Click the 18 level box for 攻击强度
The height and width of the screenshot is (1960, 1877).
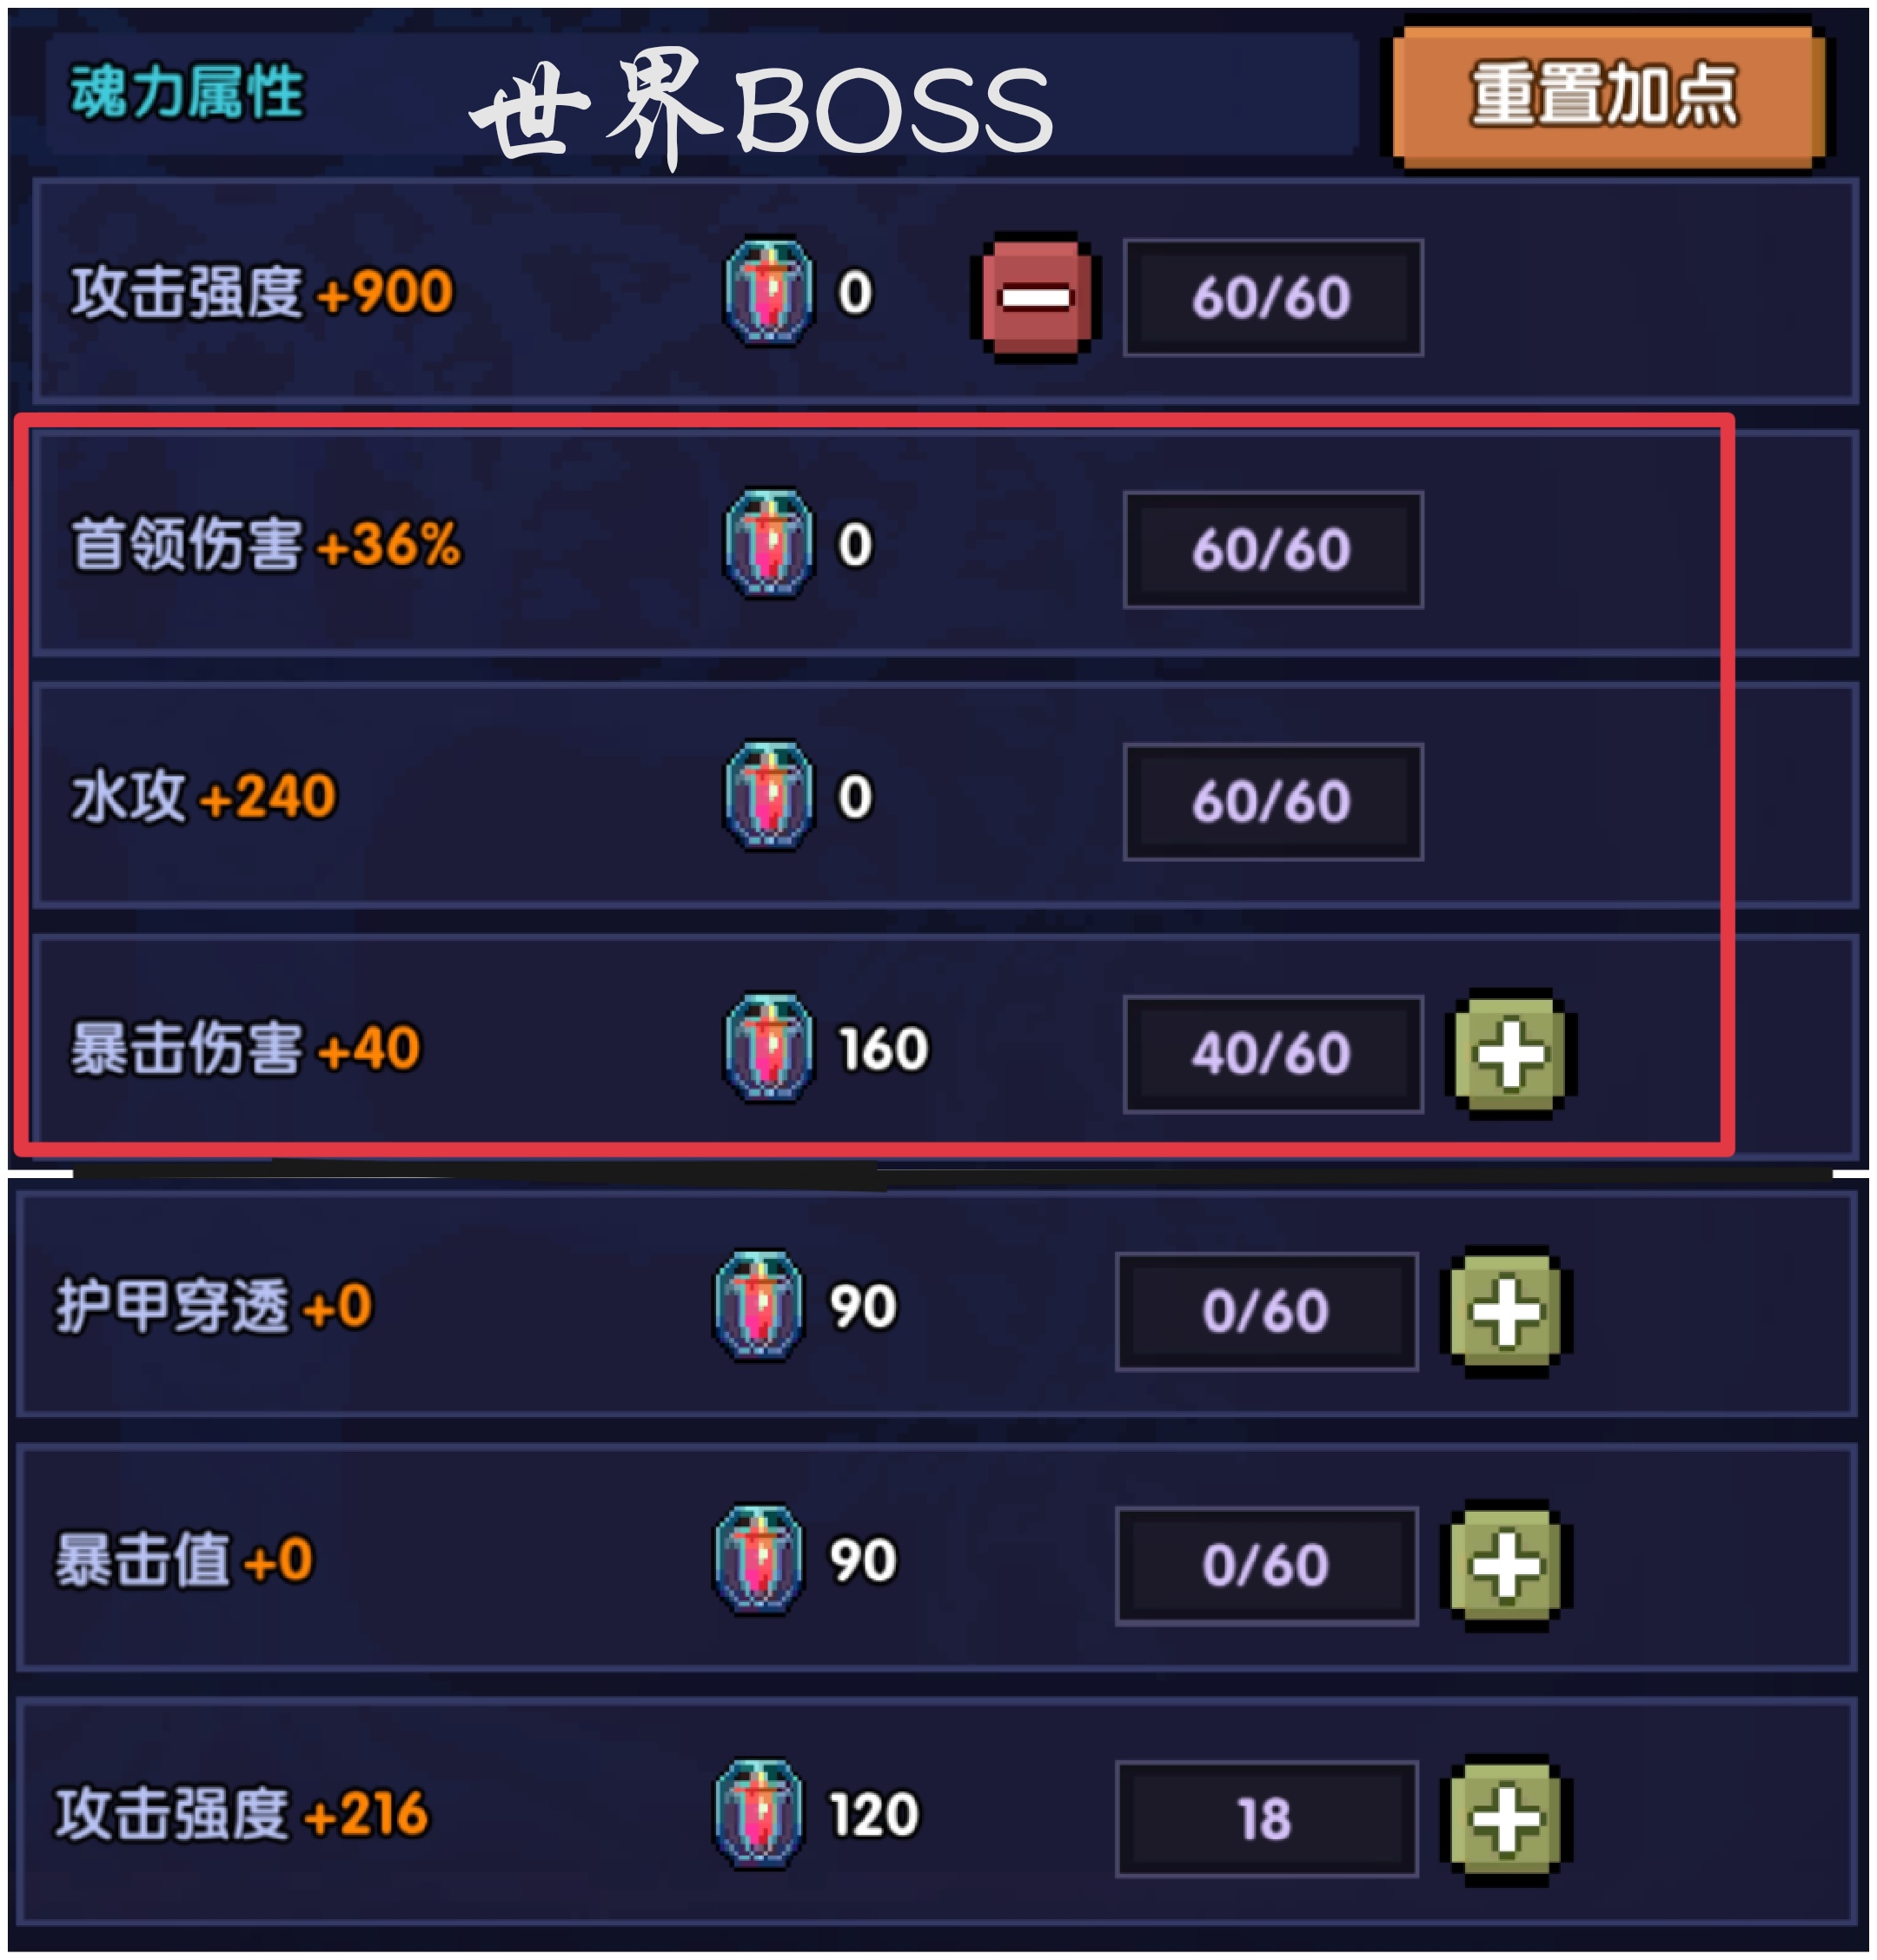(x=1265, y=1818)
